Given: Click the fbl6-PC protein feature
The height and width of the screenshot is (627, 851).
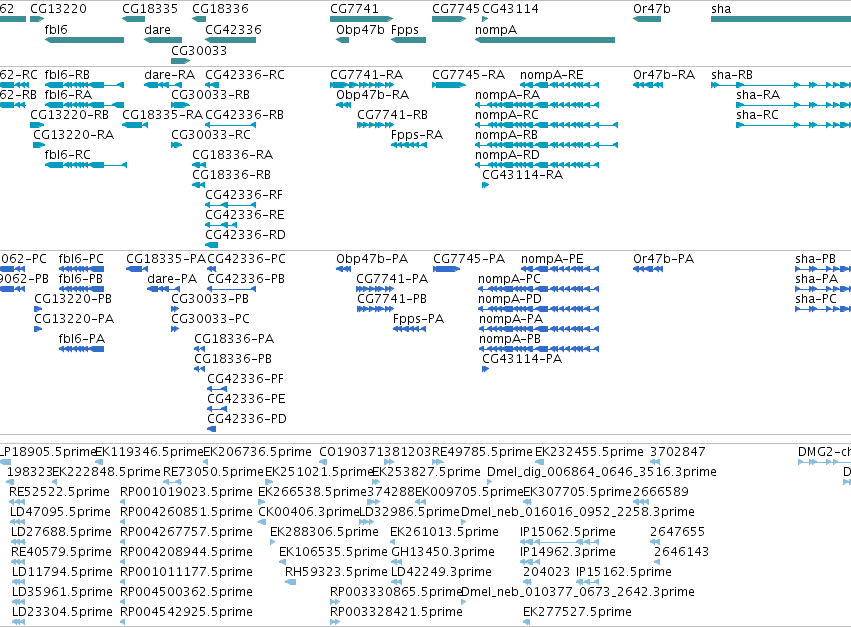Looking at the screenshot, I should click(x=81, y=258).
